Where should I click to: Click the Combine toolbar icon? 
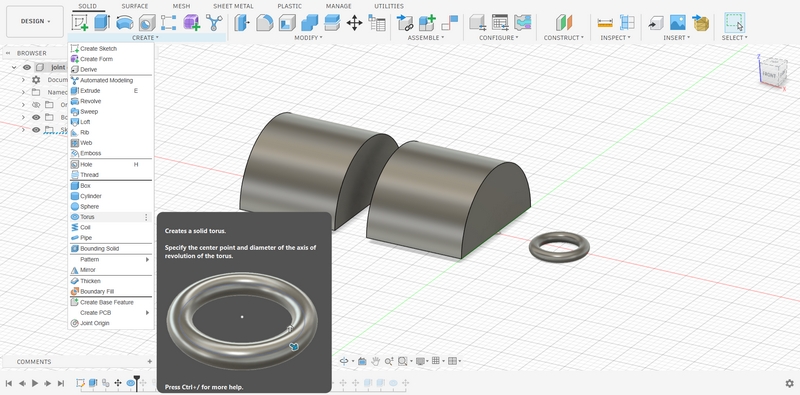point(309,22)
